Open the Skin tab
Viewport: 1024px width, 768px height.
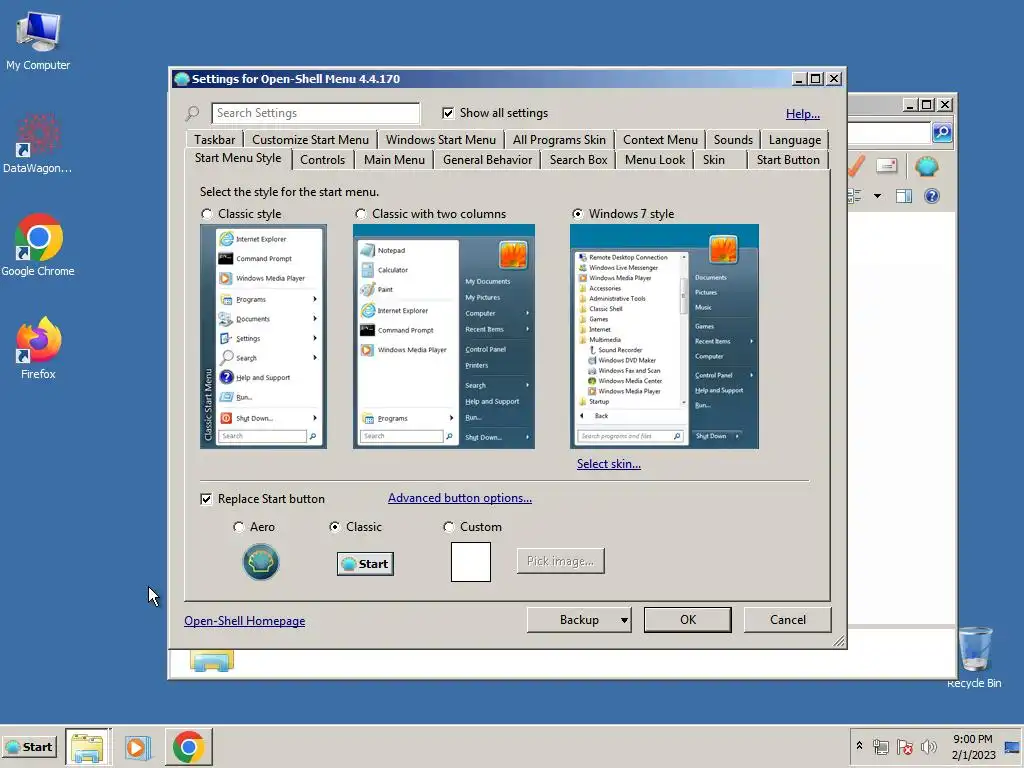pos(714,160)
